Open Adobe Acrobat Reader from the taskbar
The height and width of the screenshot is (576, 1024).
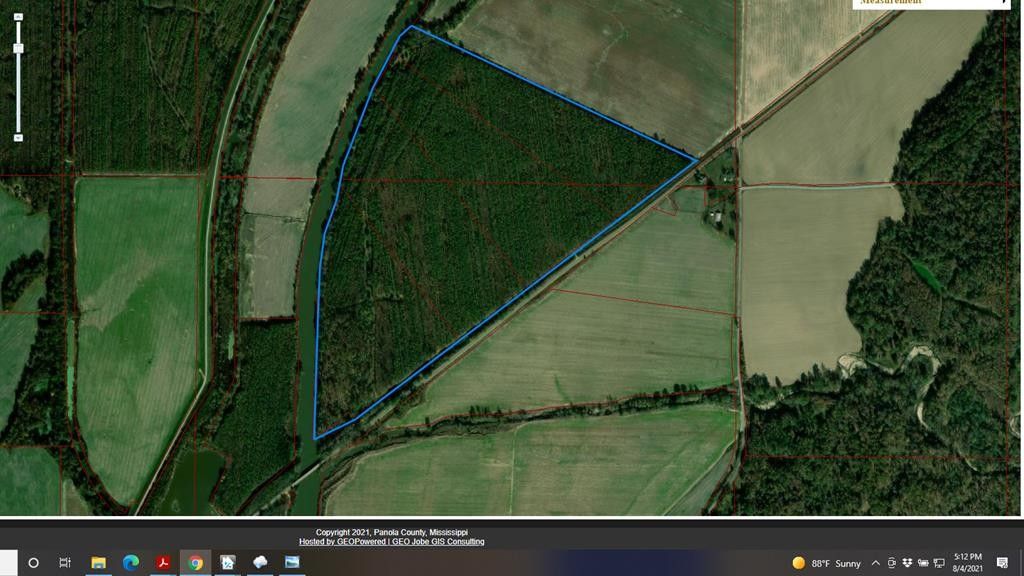163,562
